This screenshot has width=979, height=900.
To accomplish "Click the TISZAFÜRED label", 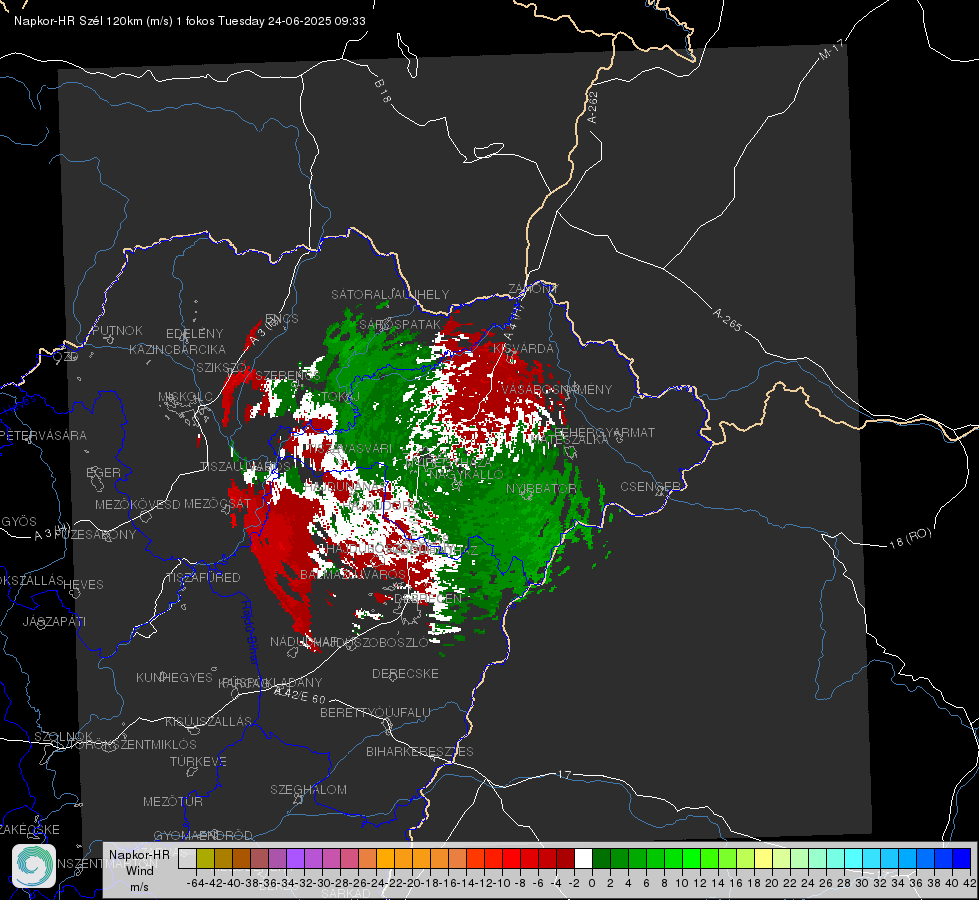I will [204, 578].
